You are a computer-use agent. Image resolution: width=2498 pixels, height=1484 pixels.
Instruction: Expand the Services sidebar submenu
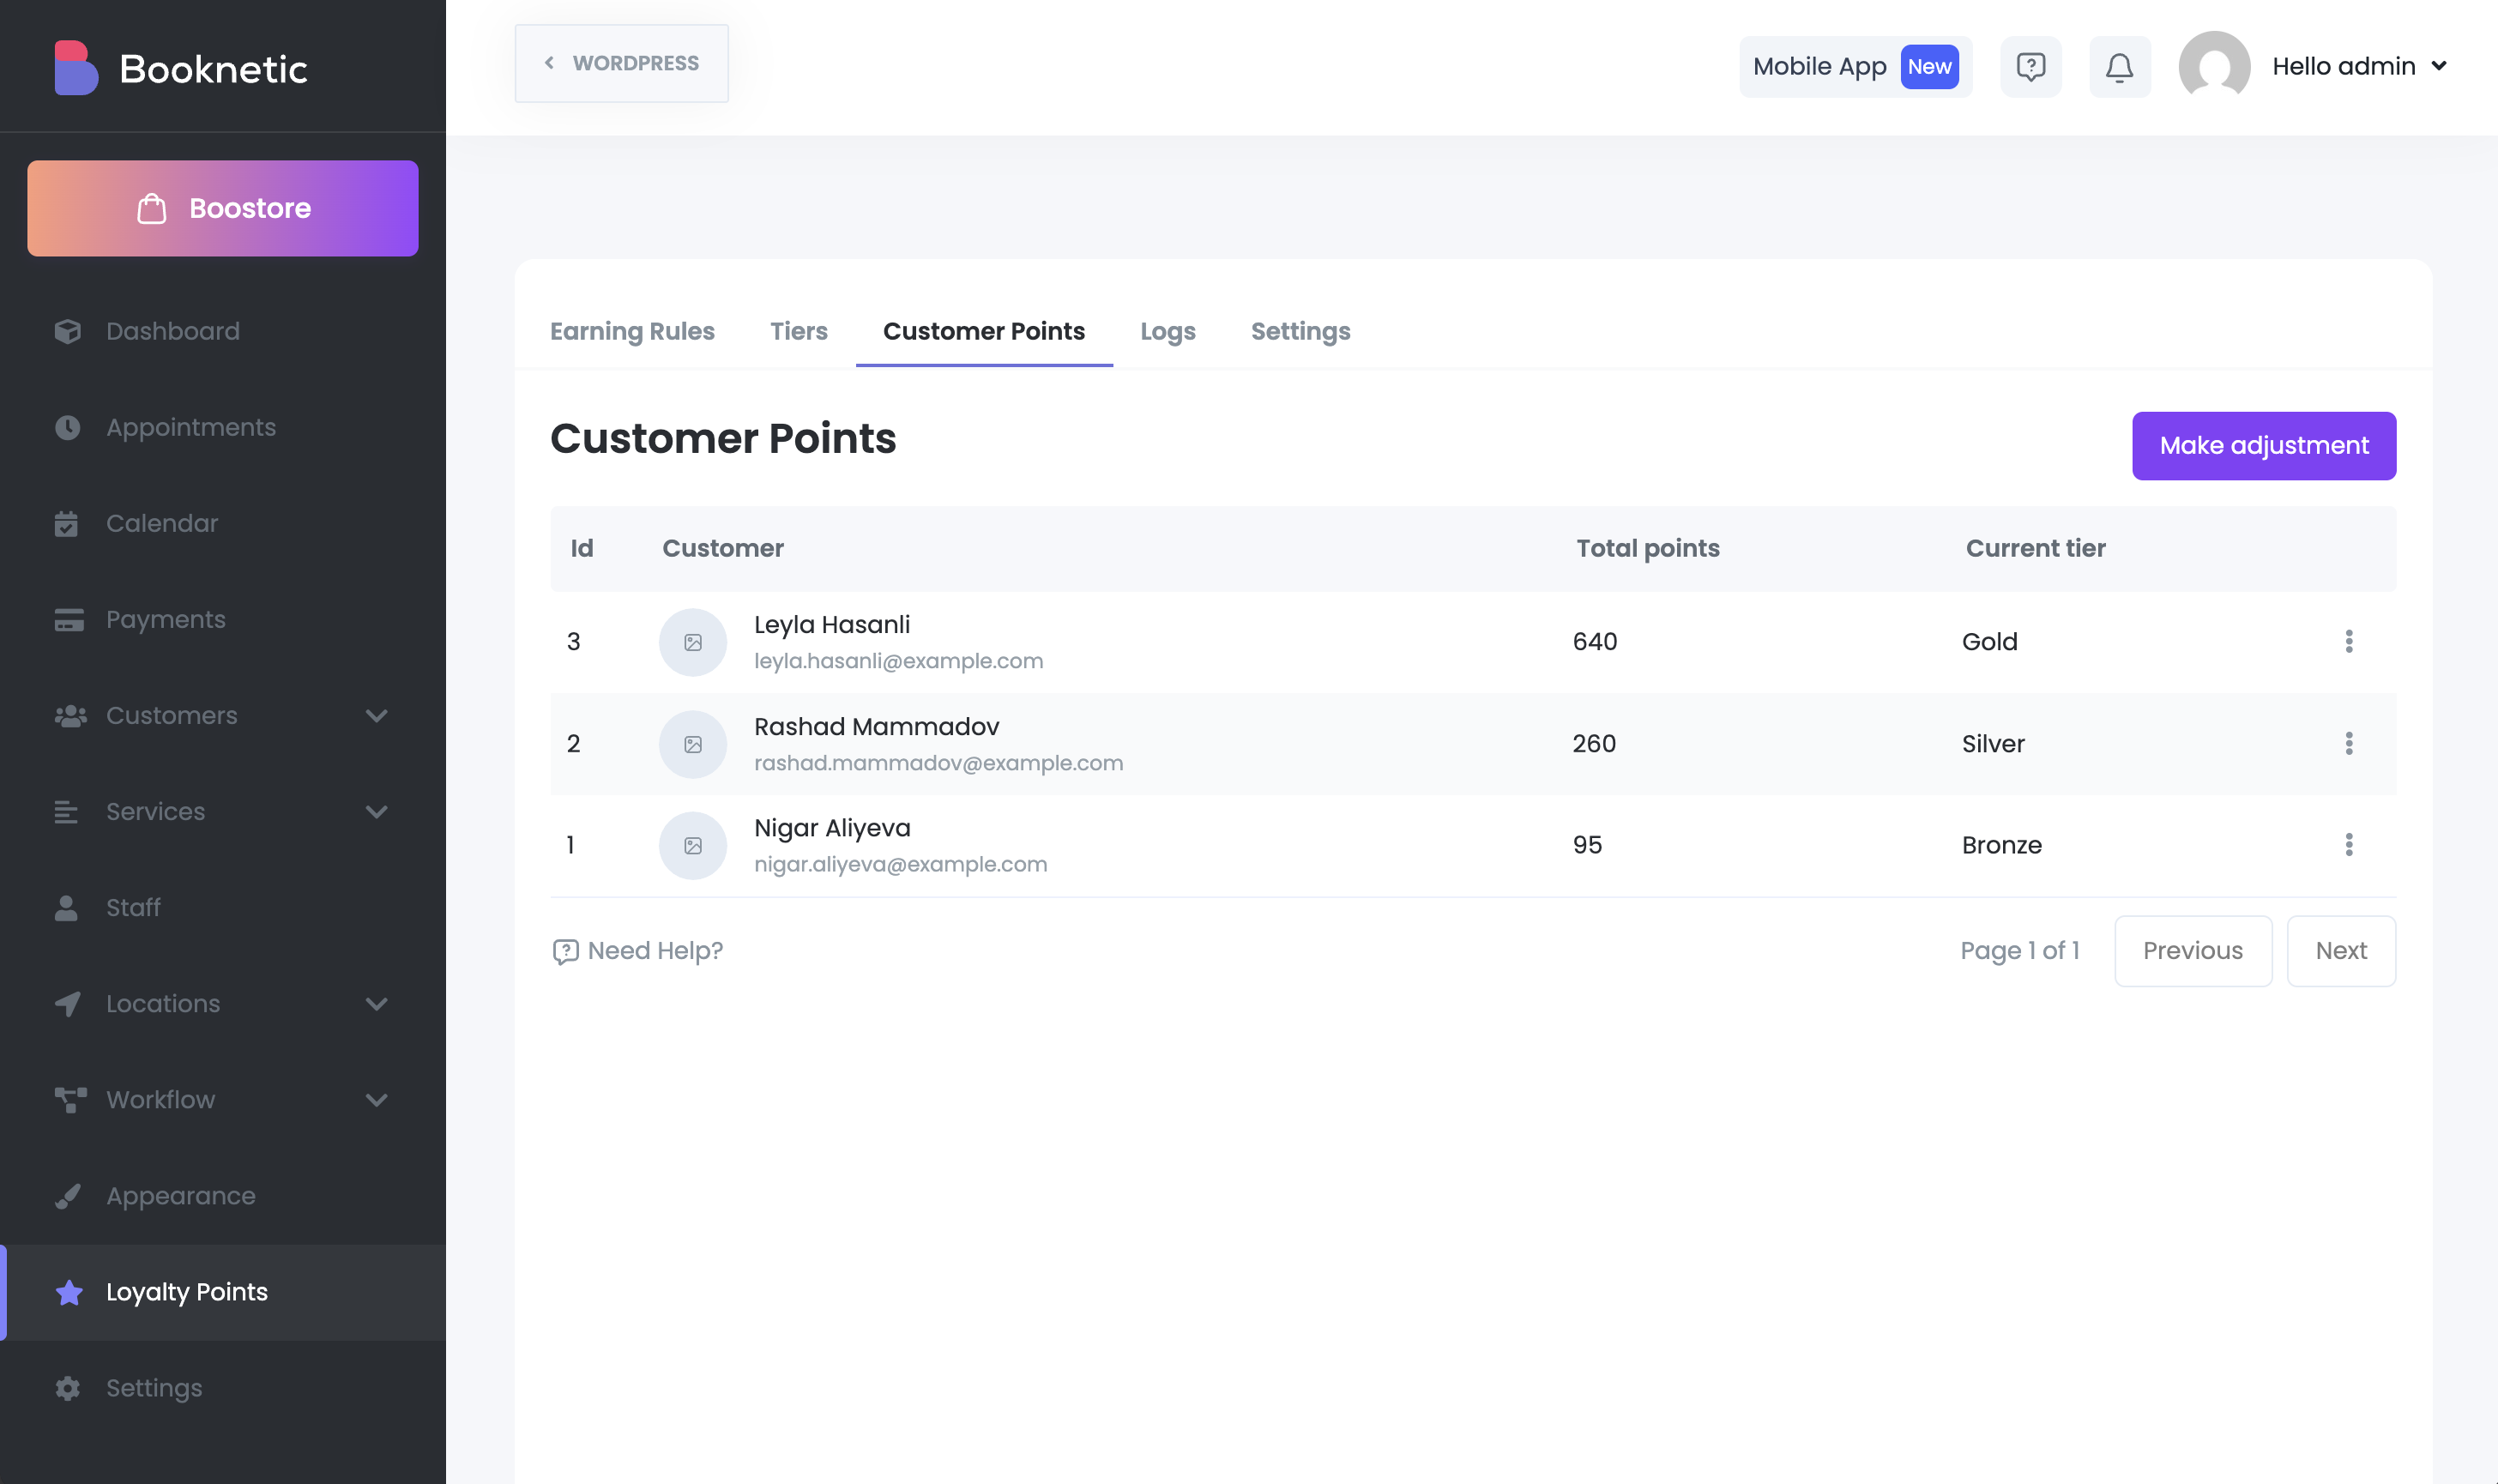tap(376, 812)
